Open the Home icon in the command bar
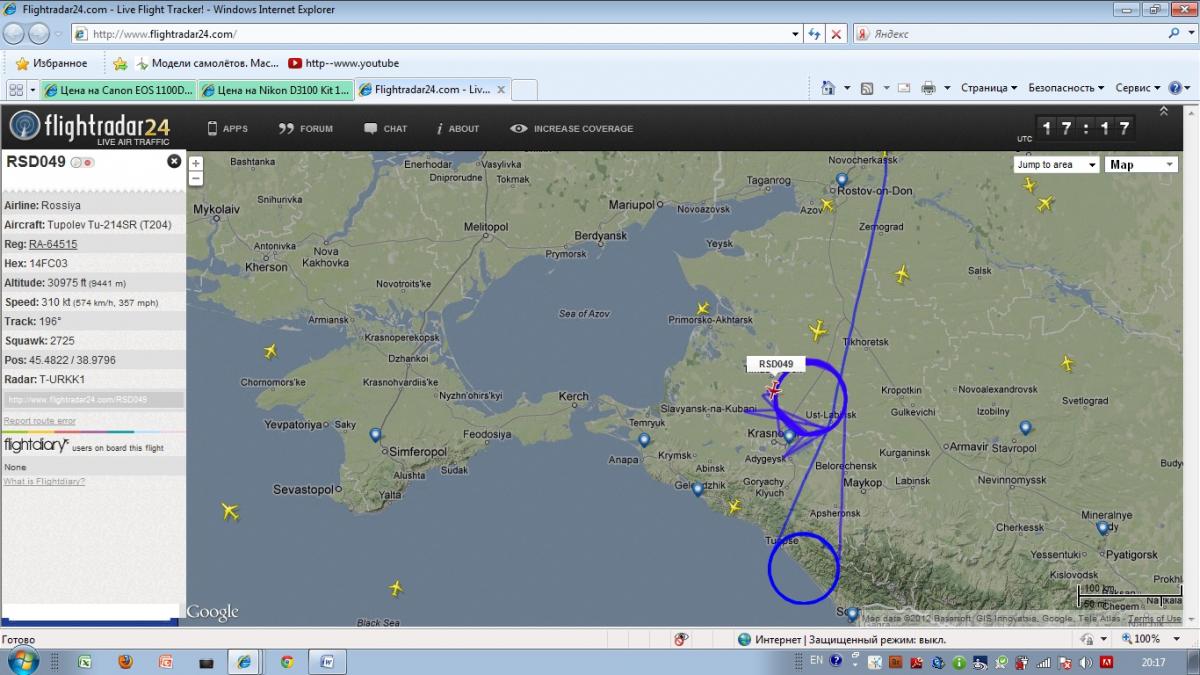1200x675 pixels. pos(828,88)
